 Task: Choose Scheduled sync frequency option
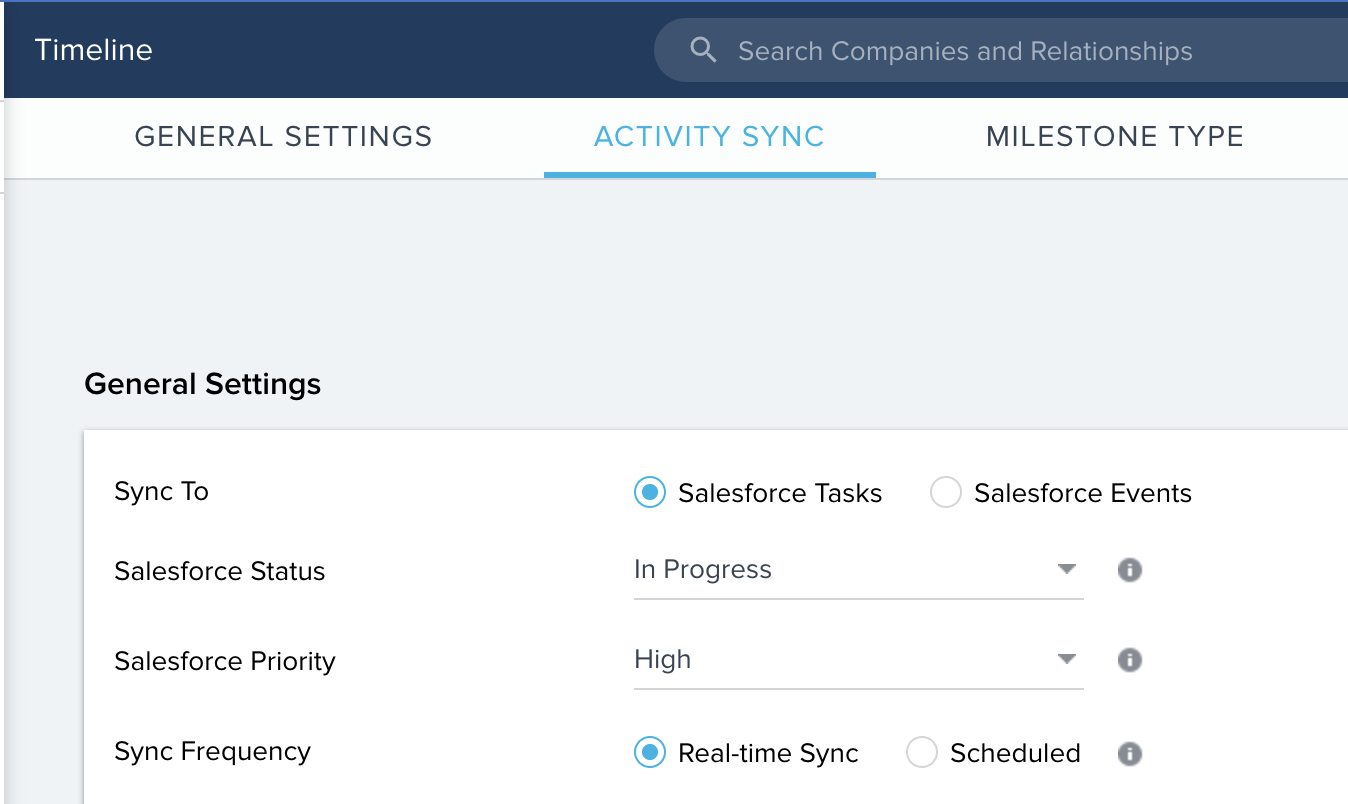(922, 753)
